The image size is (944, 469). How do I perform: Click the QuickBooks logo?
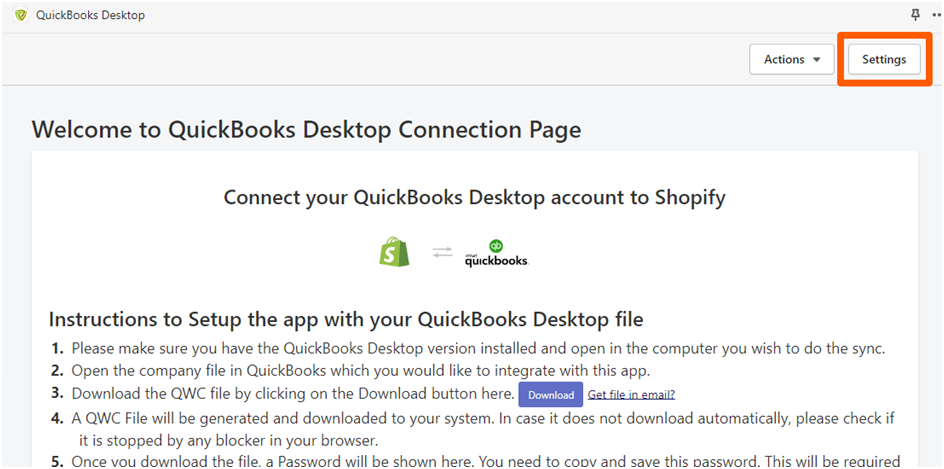[496, 253]
